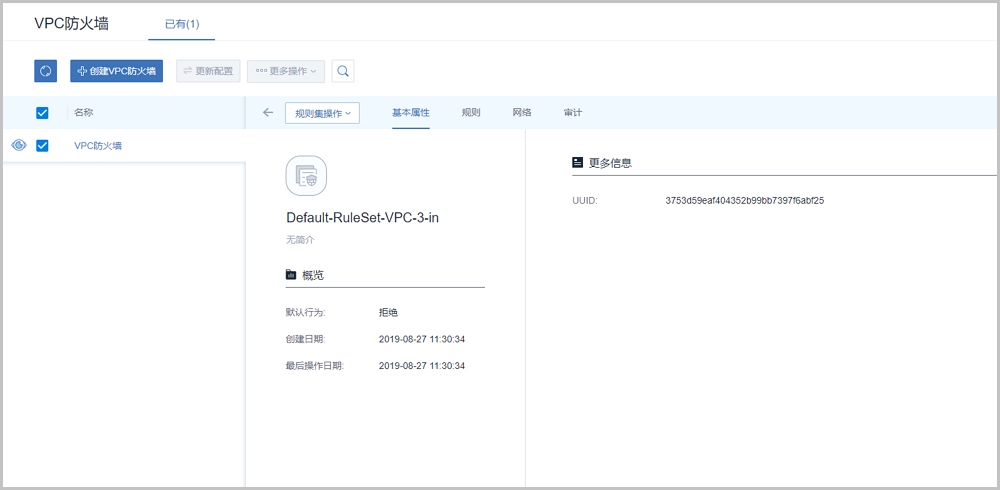Click the 更新配置 button
This screenshot has height=490, width=1000.
click(x=208, y=71)
